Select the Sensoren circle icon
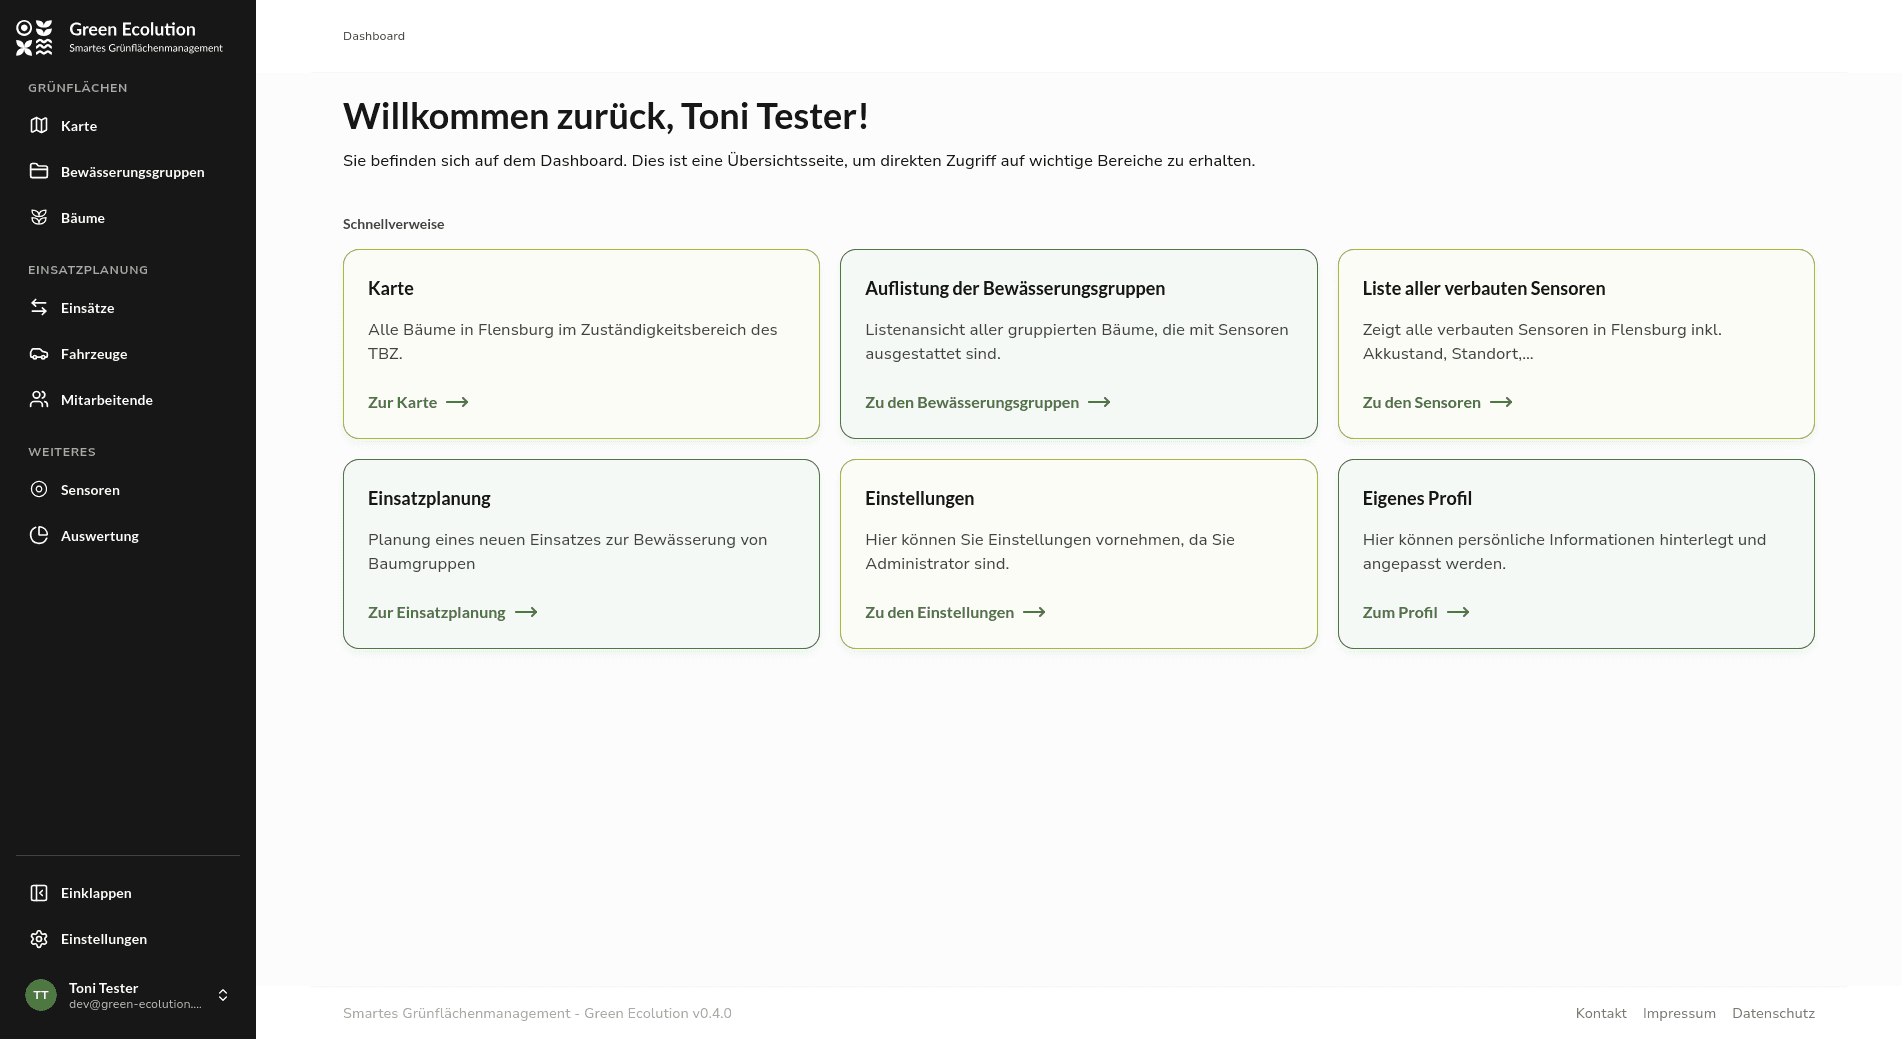 click(x=39, y=489)
